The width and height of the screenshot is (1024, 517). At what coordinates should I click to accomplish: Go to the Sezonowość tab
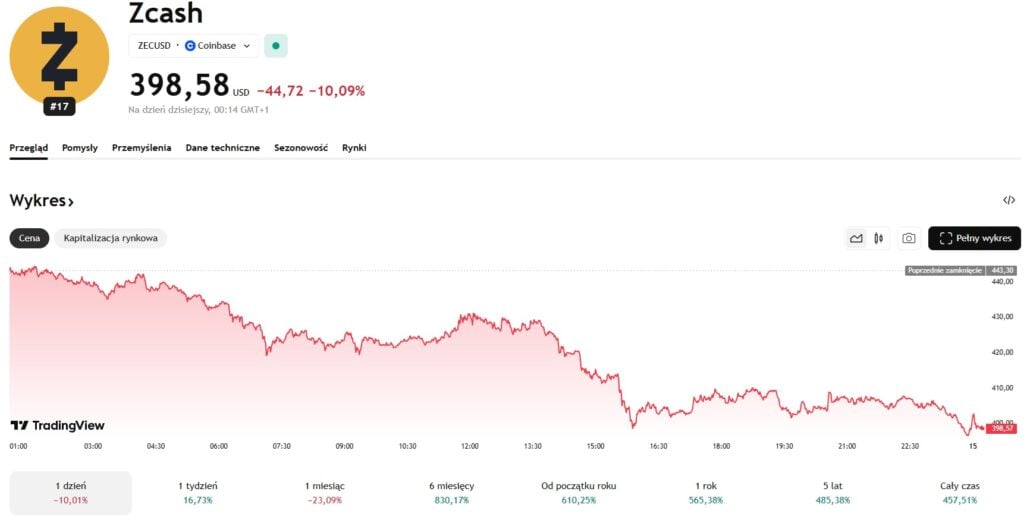point(301,148)
